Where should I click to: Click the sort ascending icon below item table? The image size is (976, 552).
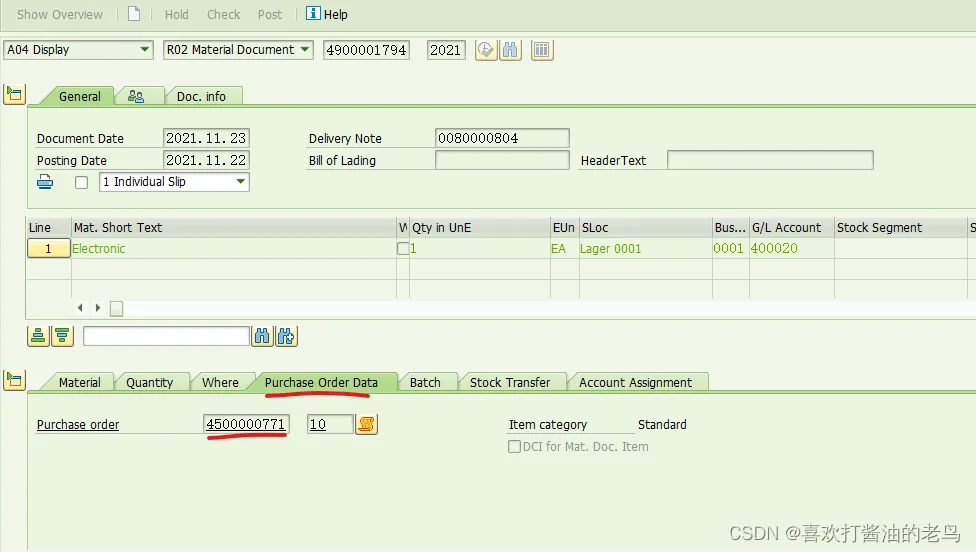38,336
